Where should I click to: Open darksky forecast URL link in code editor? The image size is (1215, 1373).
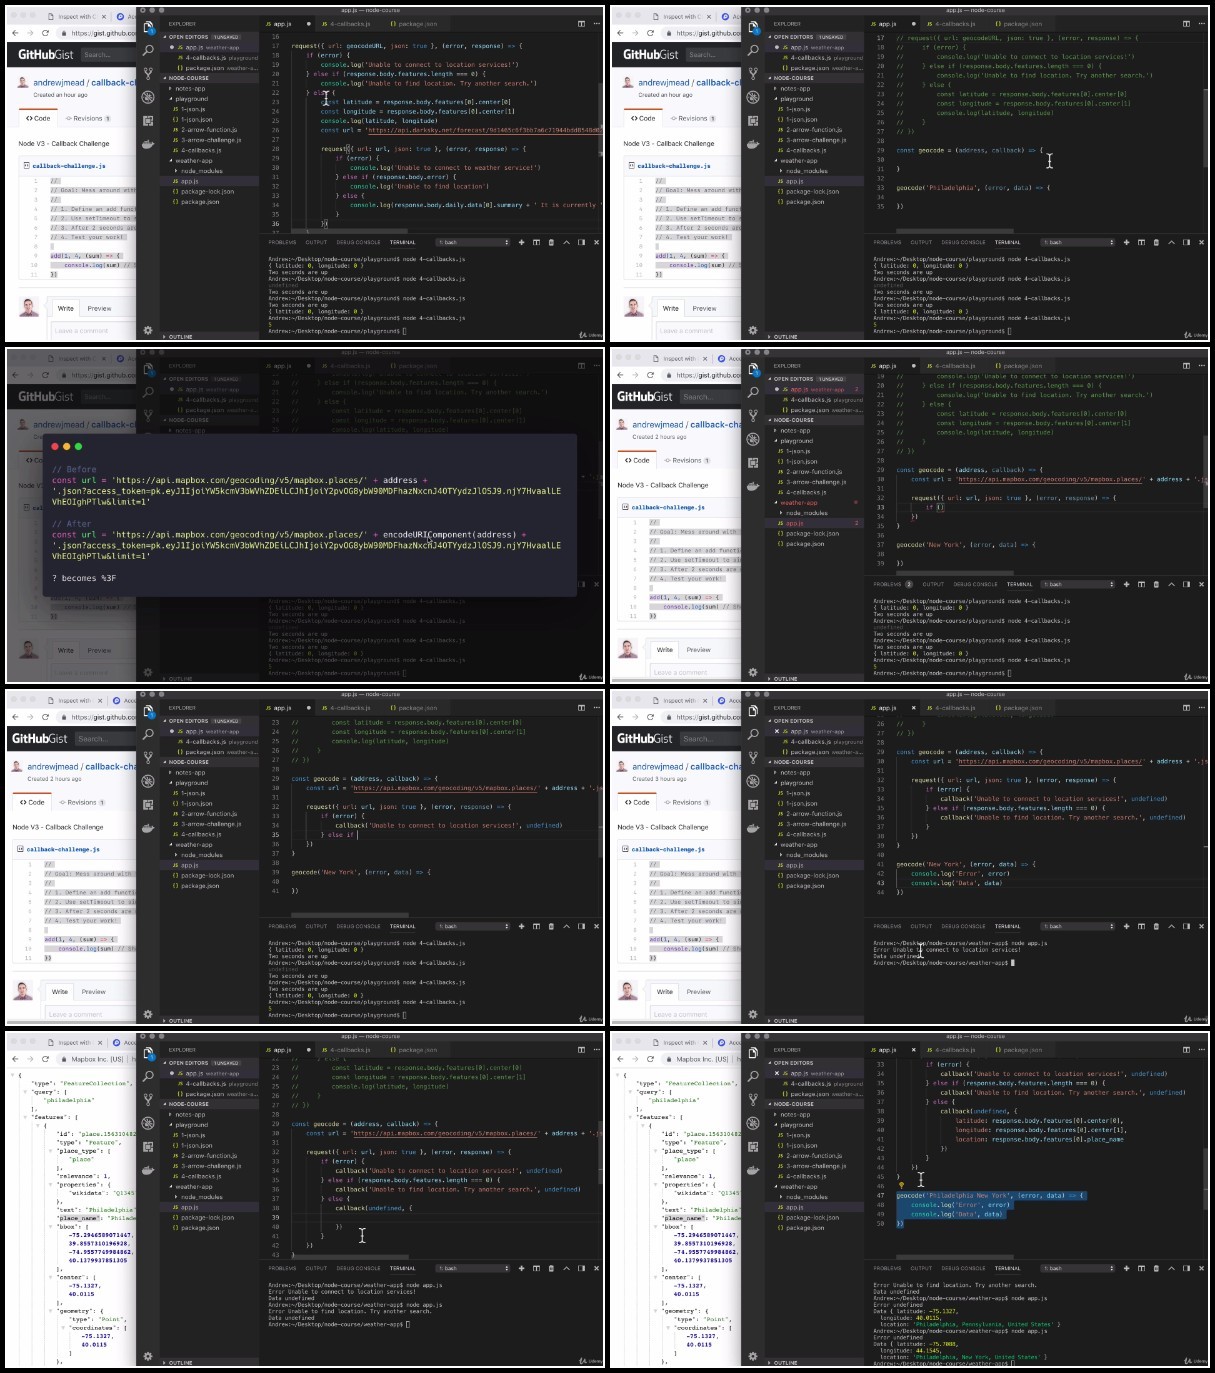click(483, 130)
